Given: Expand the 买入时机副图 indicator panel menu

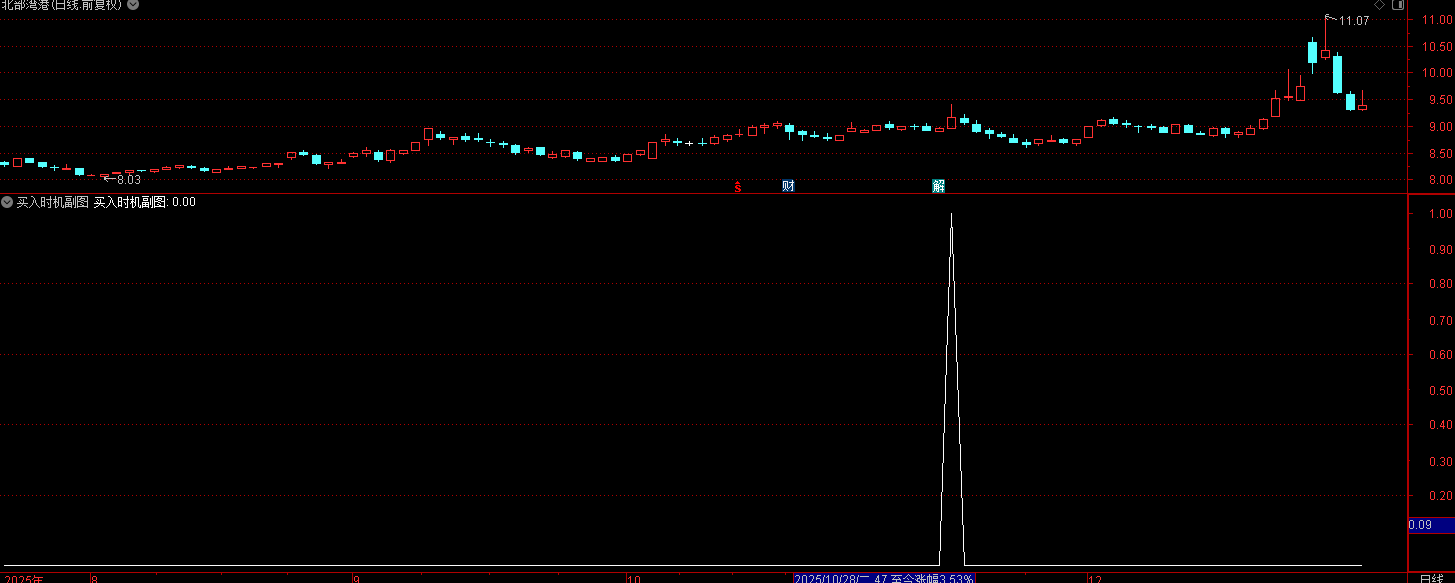Looking at the screenshot, I should pos(7,202).
